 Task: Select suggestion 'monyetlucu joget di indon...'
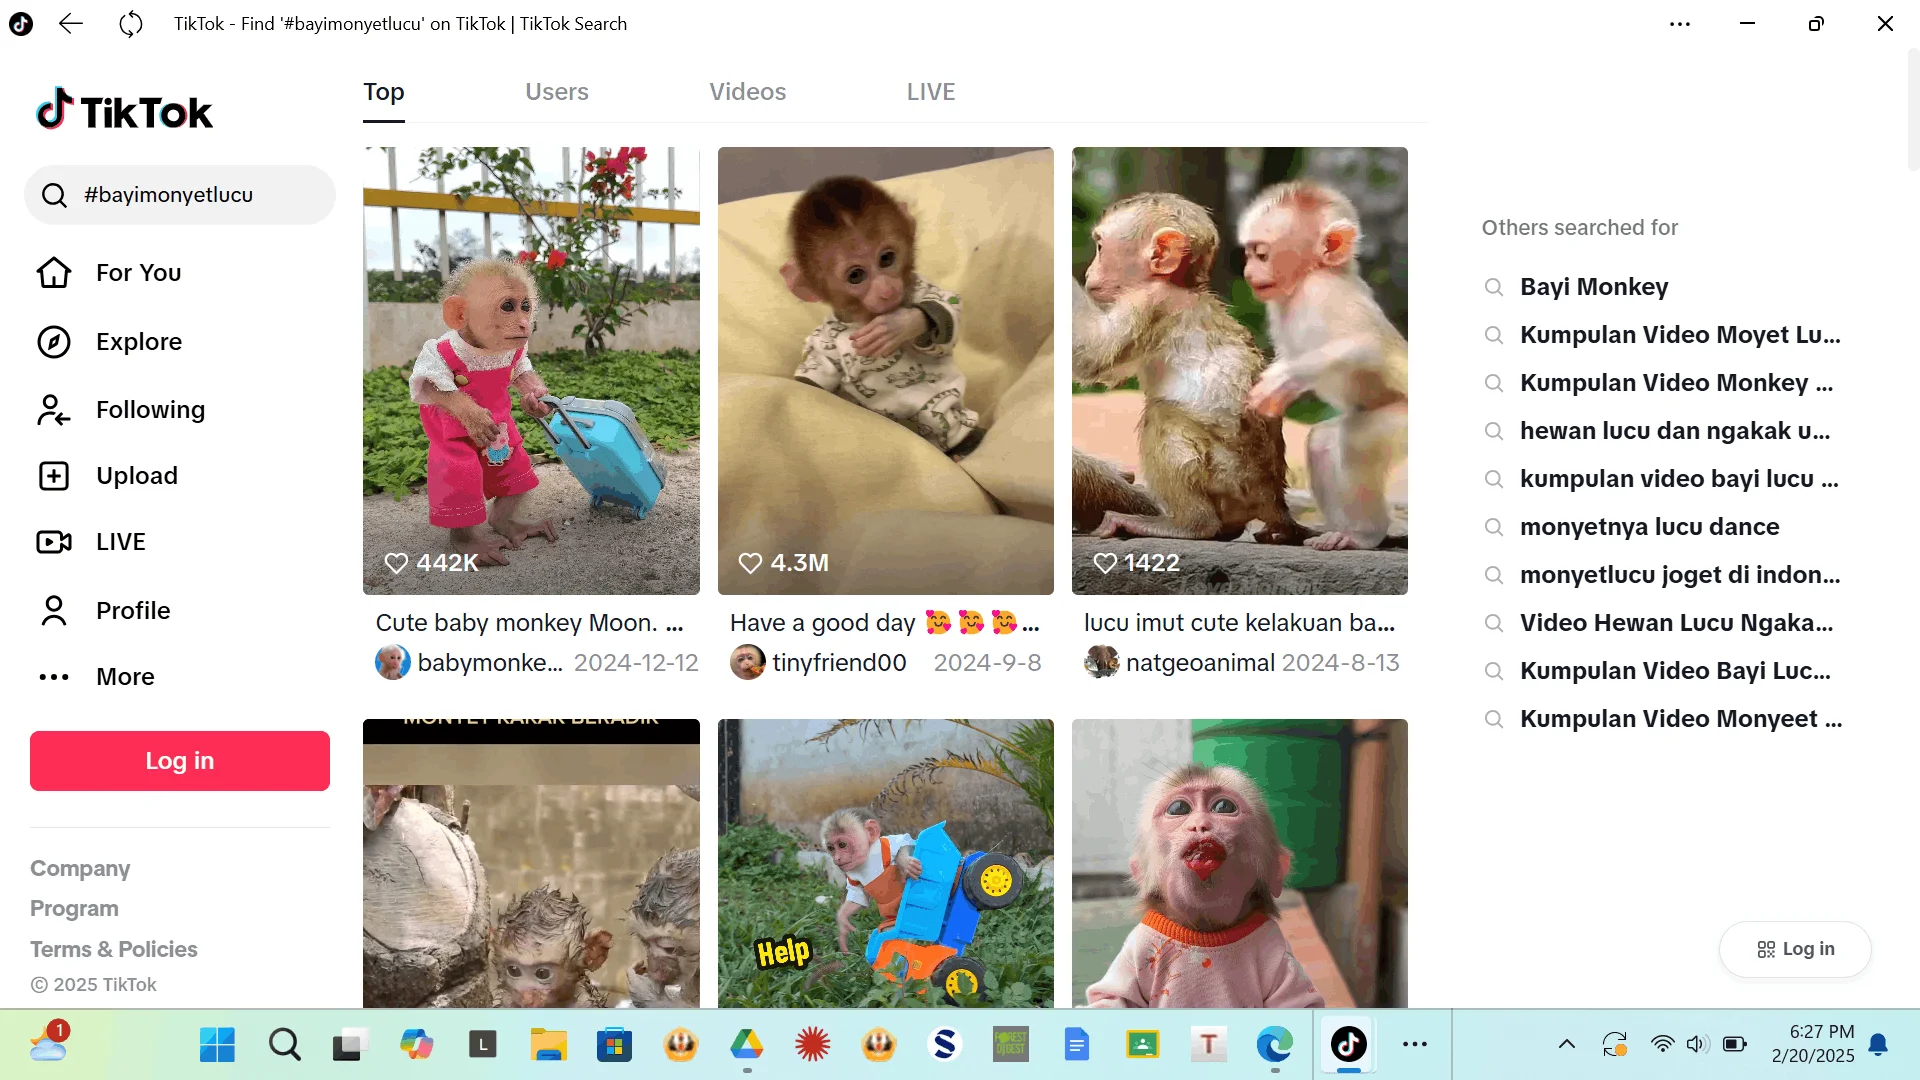coord(1680,575)
